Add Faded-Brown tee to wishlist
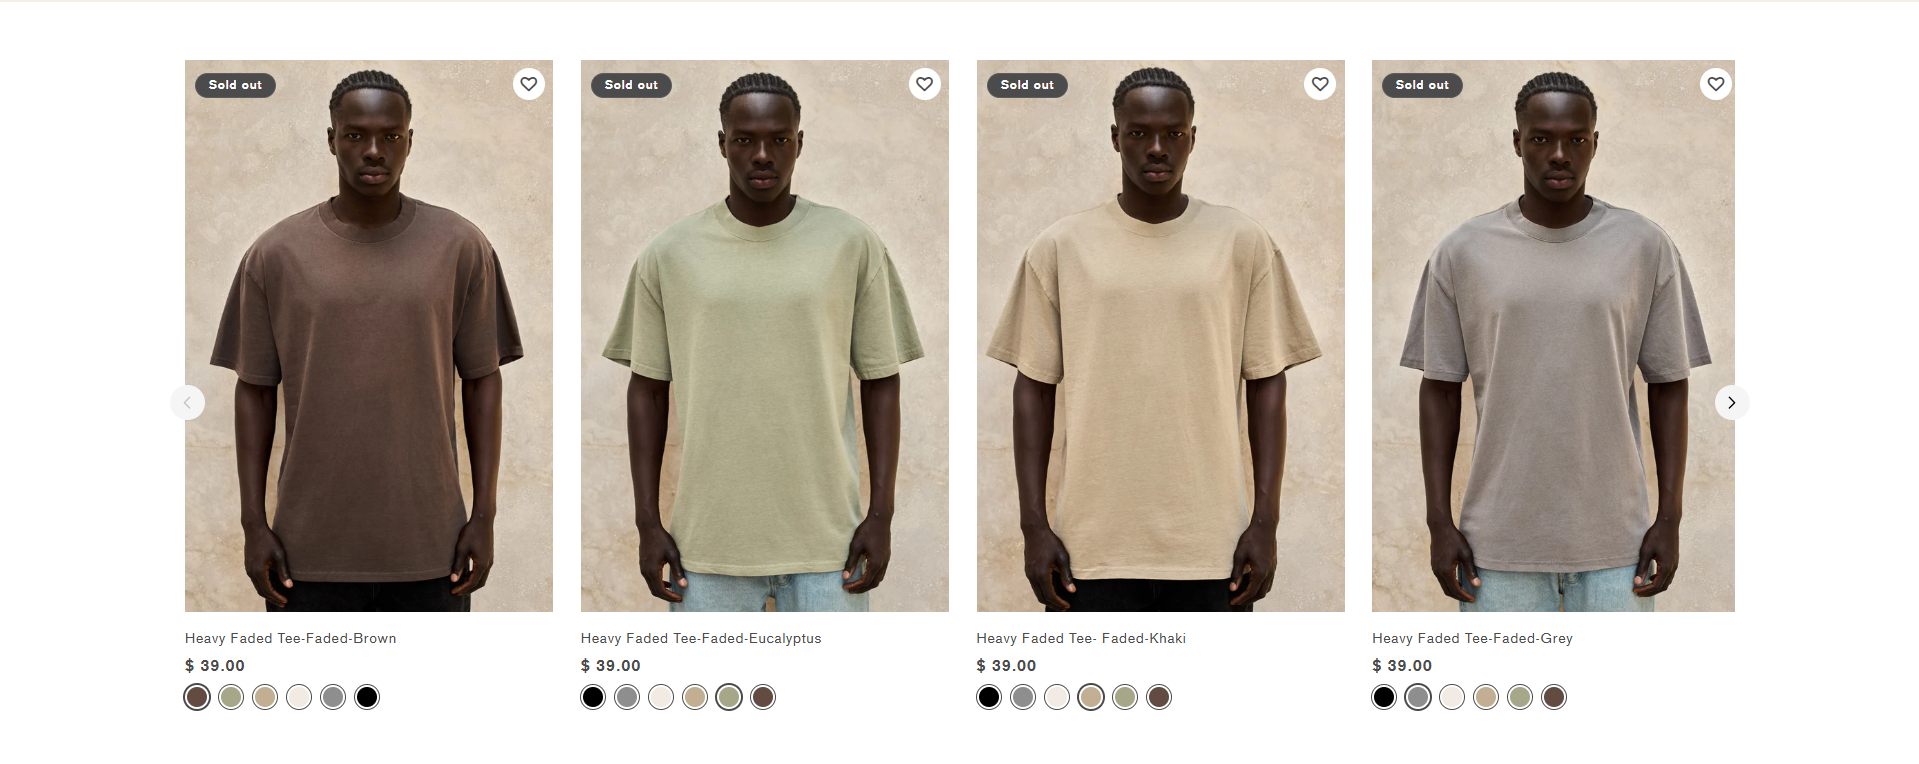 click(529, 84)
